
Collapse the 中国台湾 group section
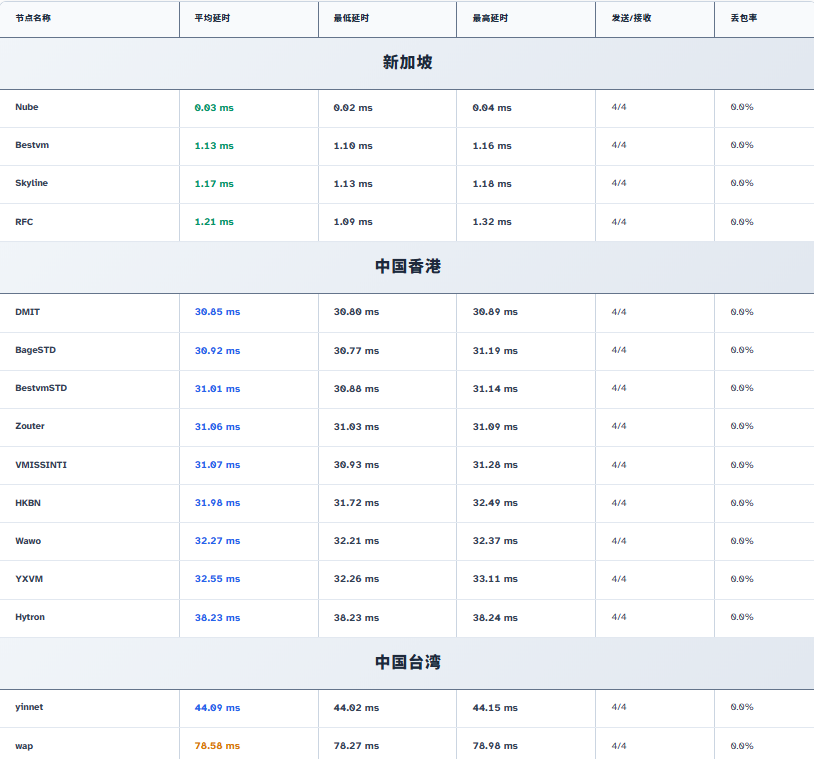tap(407, 662)
